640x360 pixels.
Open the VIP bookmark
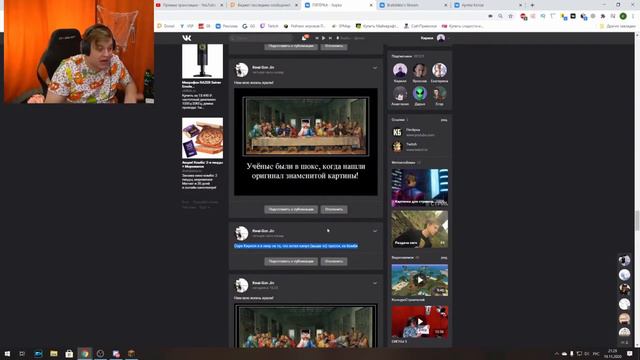coord(187,26)
